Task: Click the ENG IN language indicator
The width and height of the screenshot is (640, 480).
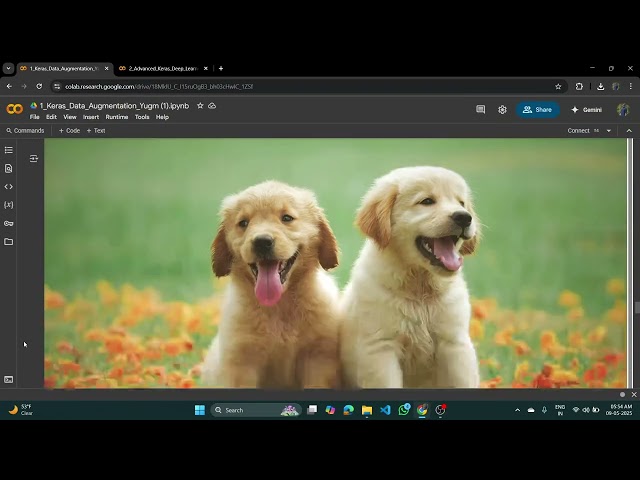Action: [x=560, y=410]
